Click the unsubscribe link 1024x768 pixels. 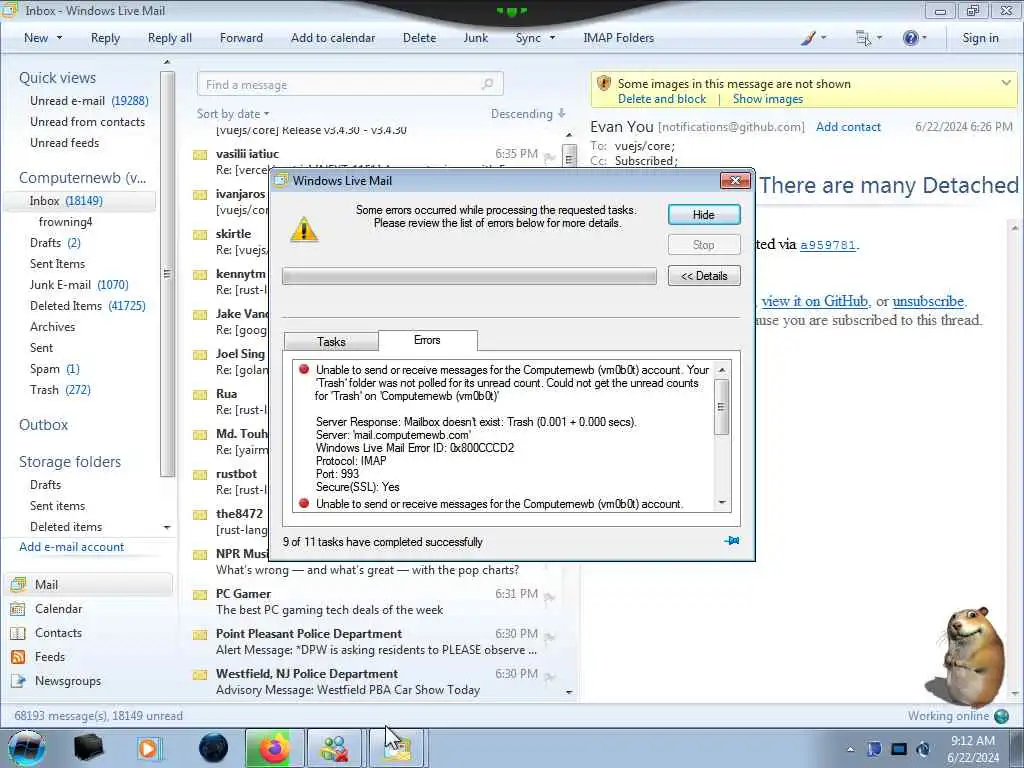(x=928, y=301)
